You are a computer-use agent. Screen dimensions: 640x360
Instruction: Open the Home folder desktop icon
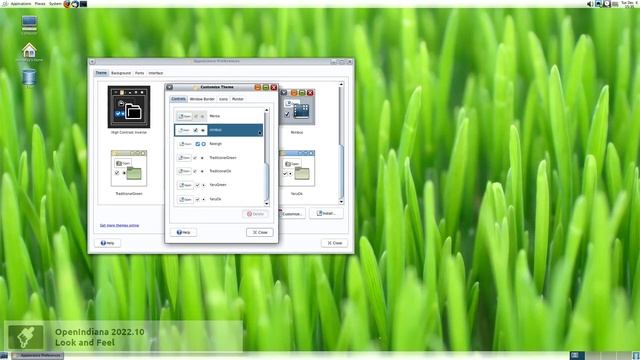click(29, 52)
